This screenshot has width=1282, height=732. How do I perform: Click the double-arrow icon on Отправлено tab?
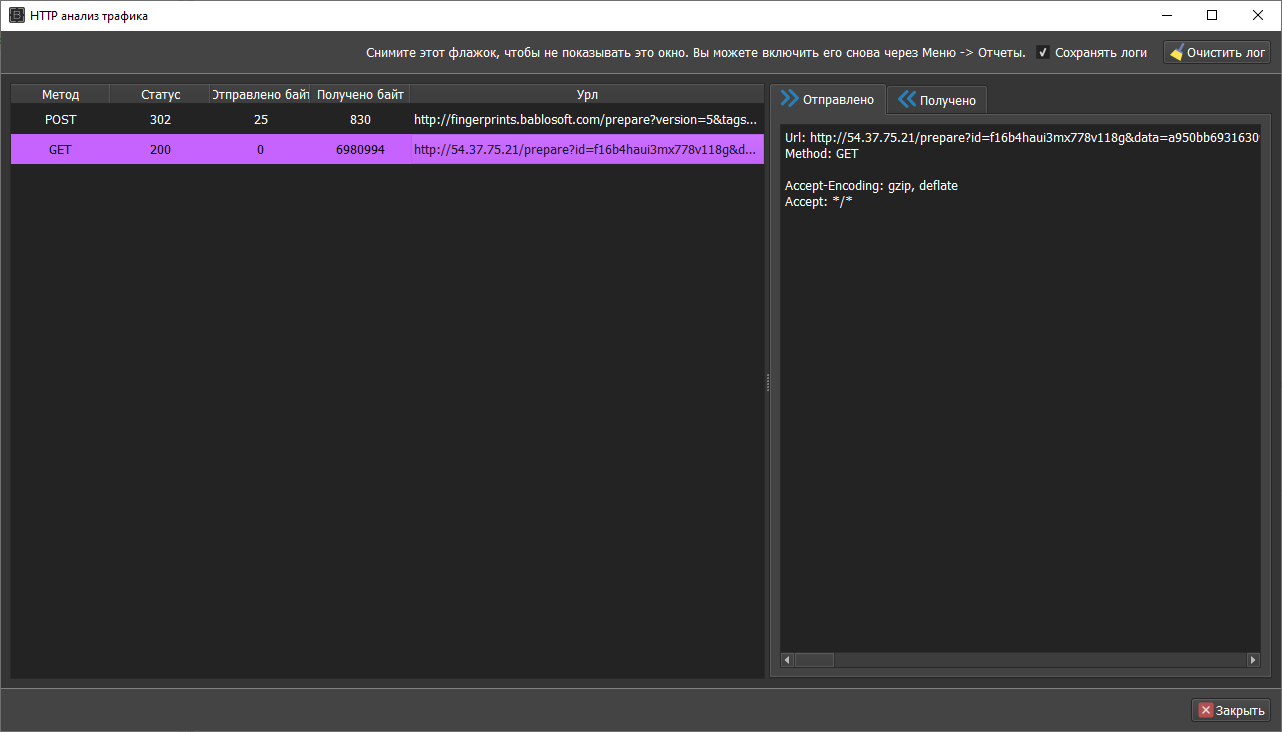pos(790,99)
